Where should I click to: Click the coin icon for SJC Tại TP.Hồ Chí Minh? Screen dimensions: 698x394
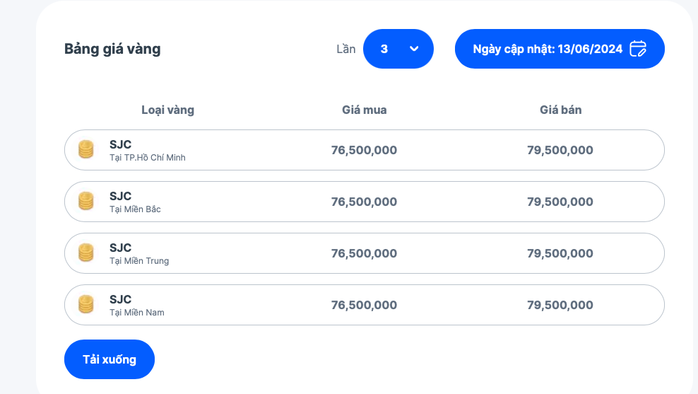(x=86, y=150)
